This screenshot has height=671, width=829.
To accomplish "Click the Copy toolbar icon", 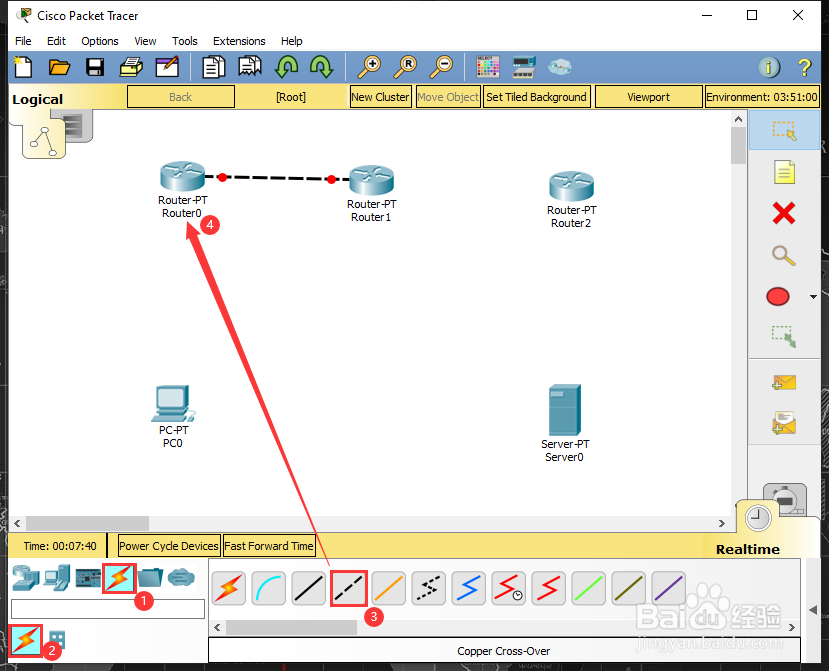I will click(214, 67).
